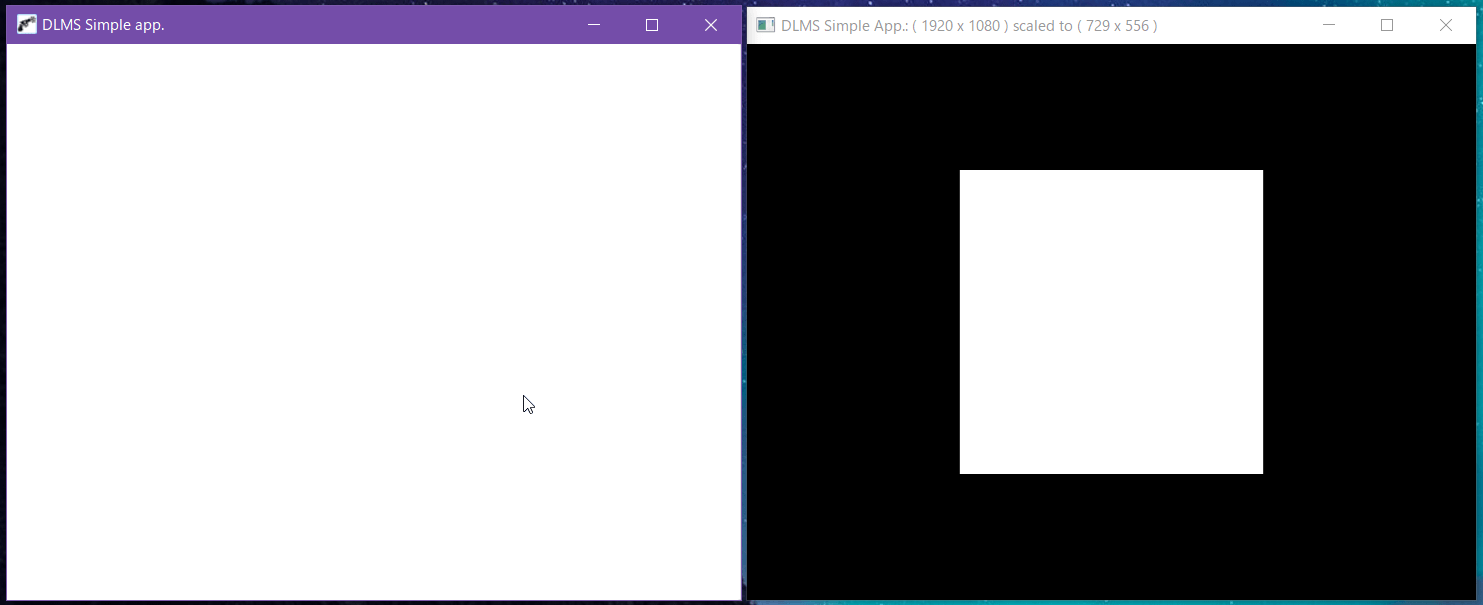Maximize the scaled 729 x 556 window
Screen dimensions: 1483x605
pos(1387,25)
